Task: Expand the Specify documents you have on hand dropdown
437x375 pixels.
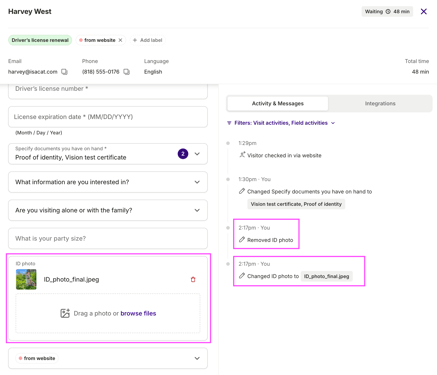Action: 197,154
